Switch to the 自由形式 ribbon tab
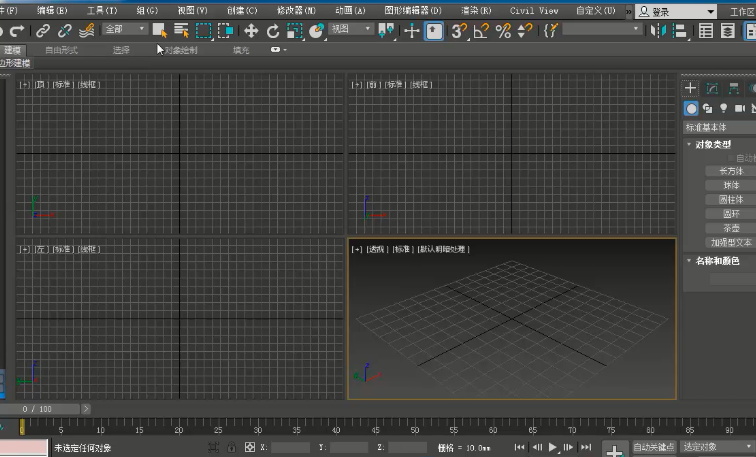The height and width of the screenshot is (457, 756). click(61, 50)
